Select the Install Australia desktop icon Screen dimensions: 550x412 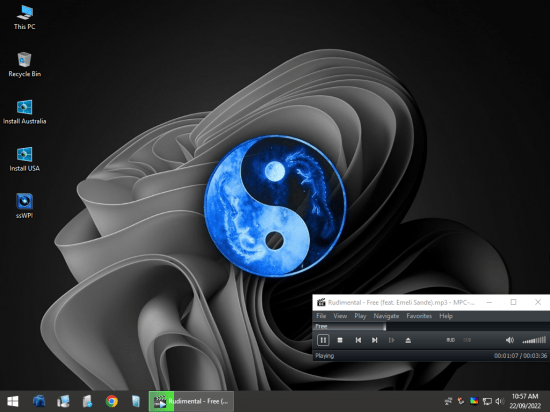pyautogui.click(x=24, y=112)
